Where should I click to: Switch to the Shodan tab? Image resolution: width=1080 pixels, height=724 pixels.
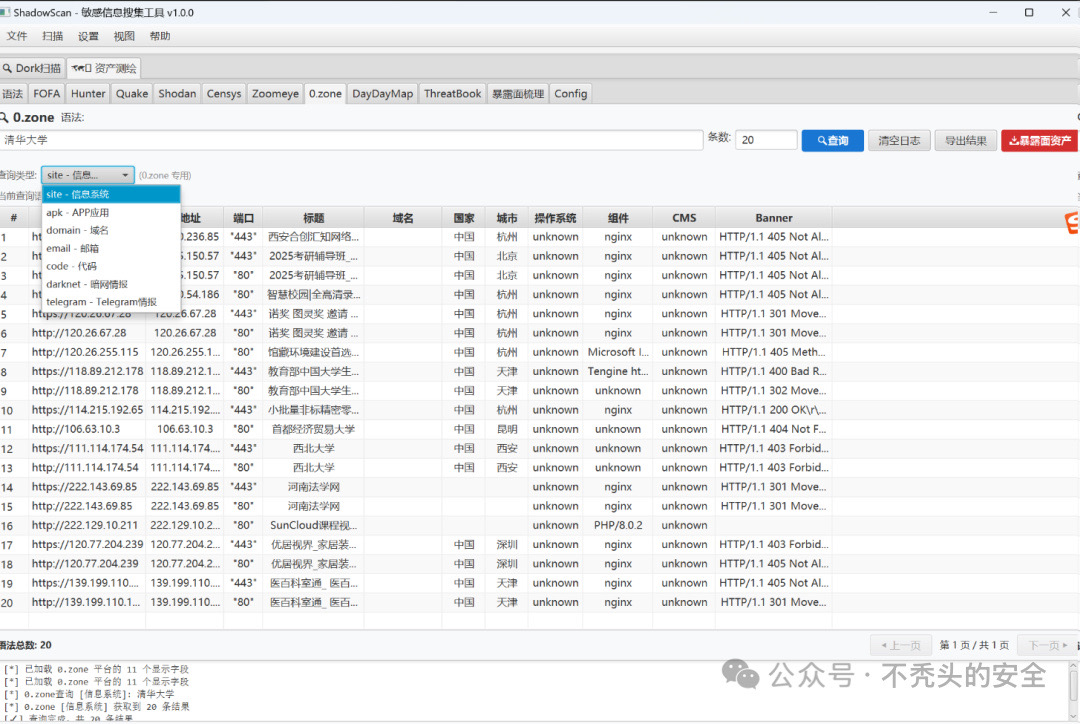pyautogui.click(x=177, y=94)
